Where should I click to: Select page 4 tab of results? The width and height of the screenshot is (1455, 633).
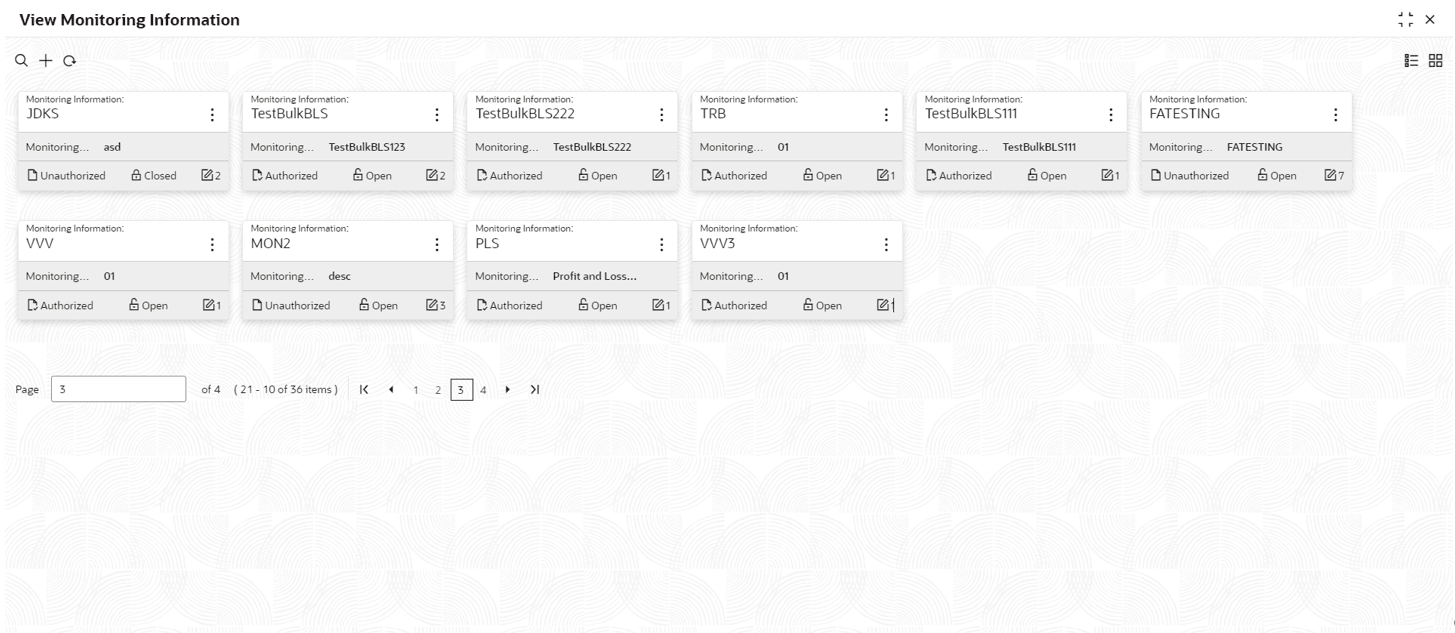483,389
